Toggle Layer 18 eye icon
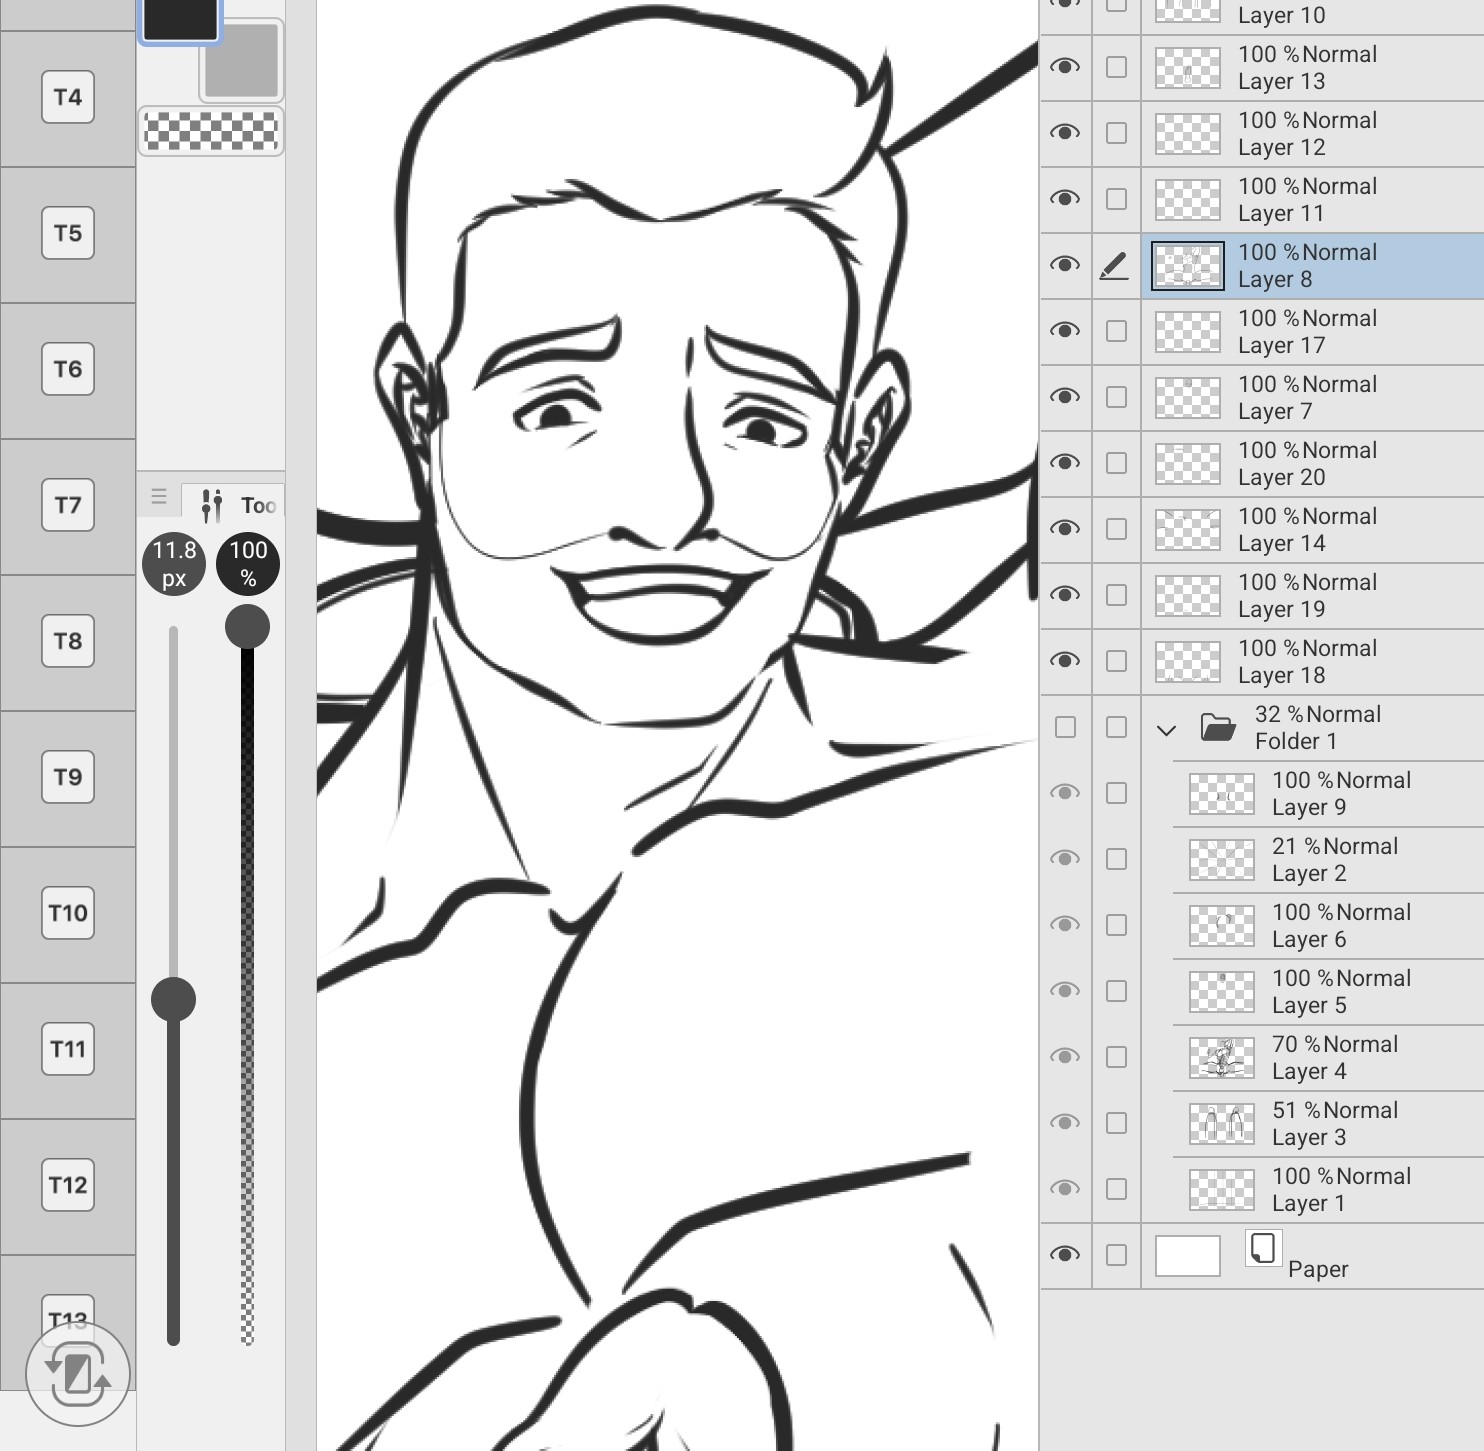1484x1451 pixels. [1065, 661]
